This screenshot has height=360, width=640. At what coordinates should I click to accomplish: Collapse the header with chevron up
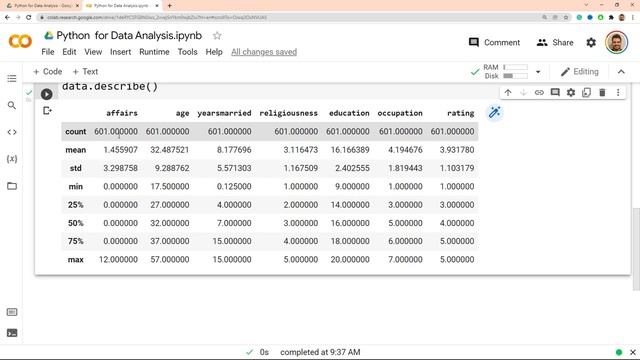(x=621, y=72)
